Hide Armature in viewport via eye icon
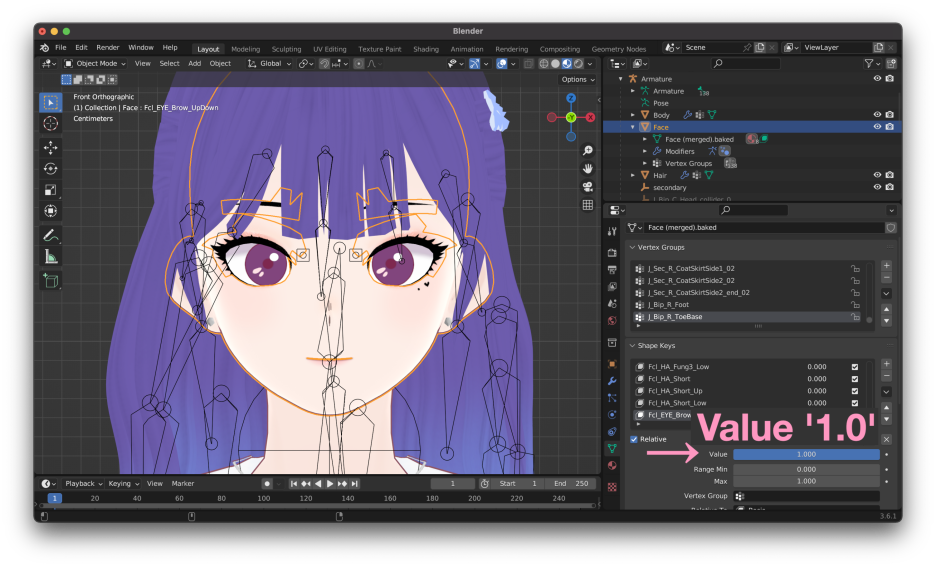The height and width of the screenshot is (567, 936). (x=877, y=78)
